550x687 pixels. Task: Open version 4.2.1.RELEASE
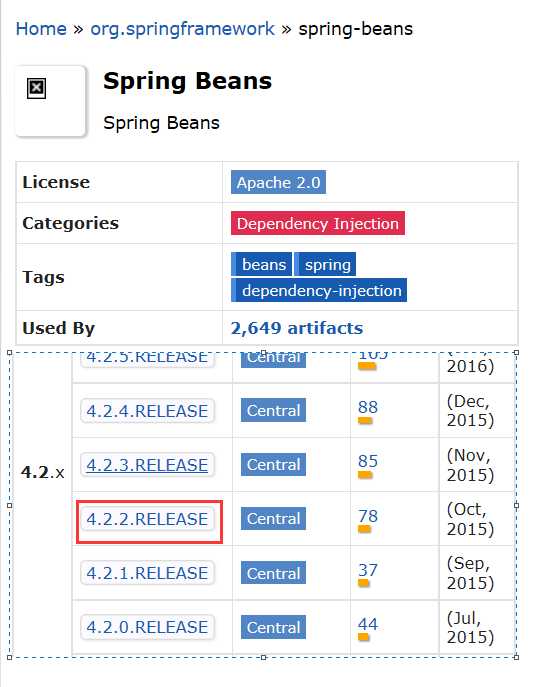(x=147, y=573)
